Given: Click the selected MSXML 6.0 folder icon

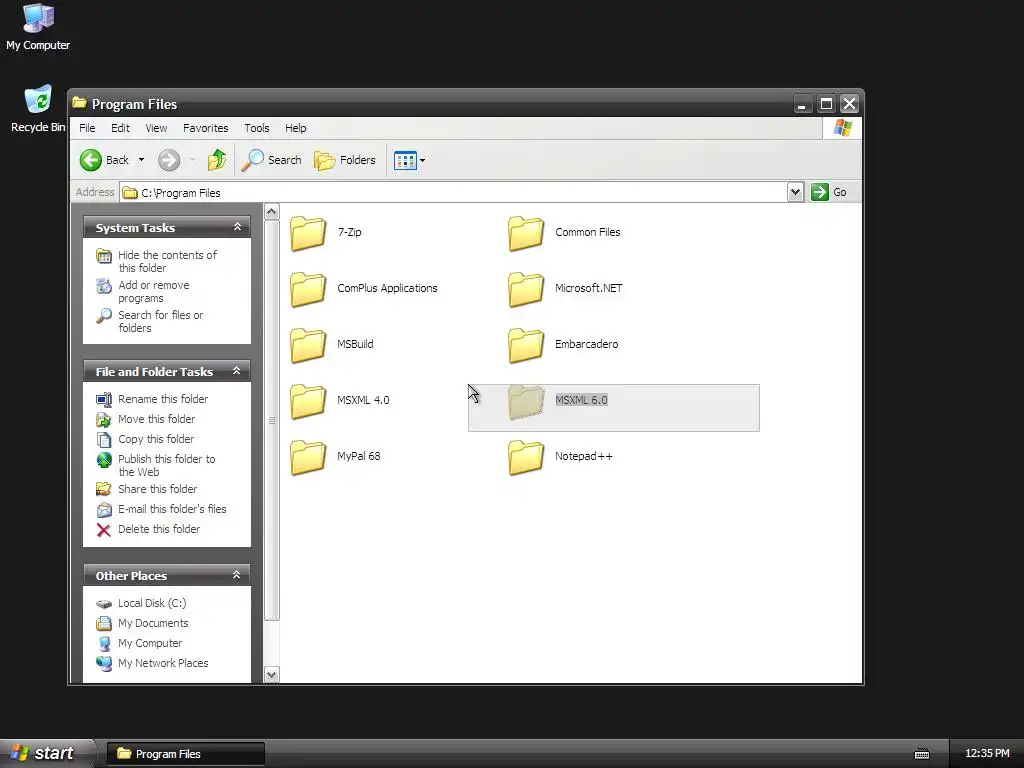Looking at the screenshot, I should (526, 402).
